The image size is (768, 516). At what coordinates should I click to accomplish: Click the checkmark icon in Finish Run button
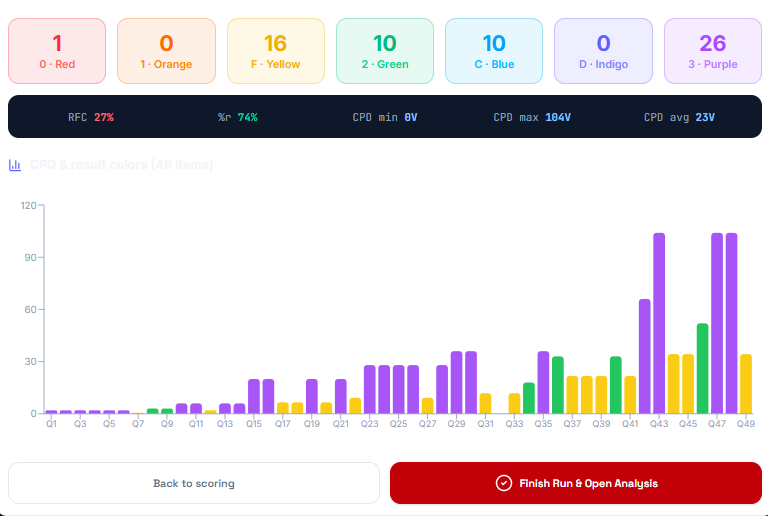tap(504, 483)
